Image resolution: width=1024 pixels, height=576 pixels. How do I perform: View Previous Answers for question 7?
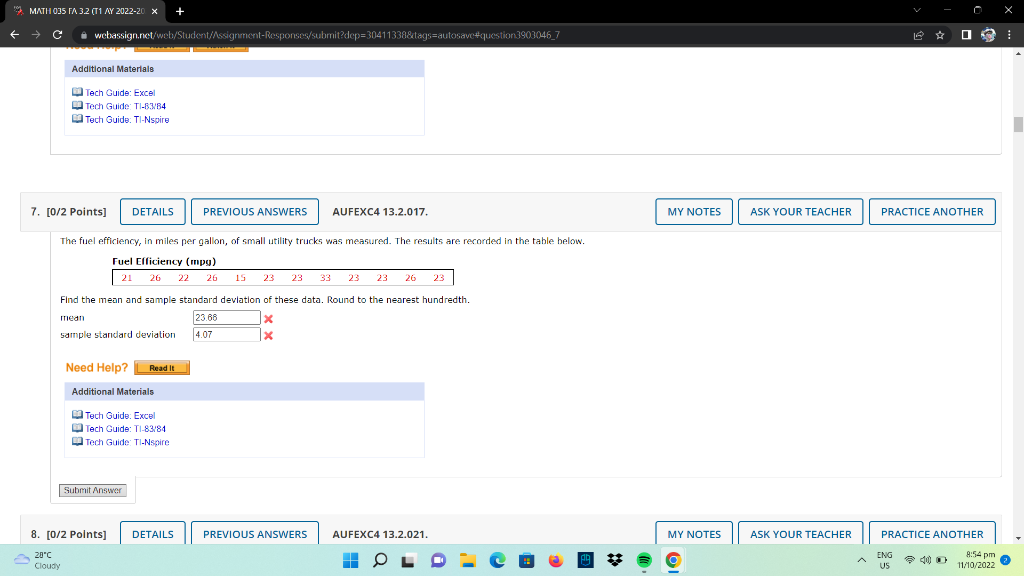click(255, 212)
